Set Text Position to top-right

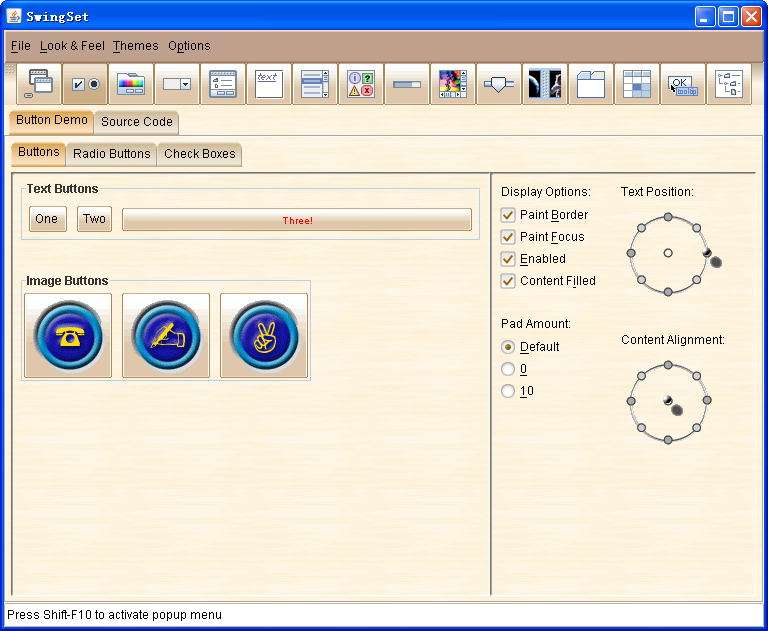pos(696,228)
